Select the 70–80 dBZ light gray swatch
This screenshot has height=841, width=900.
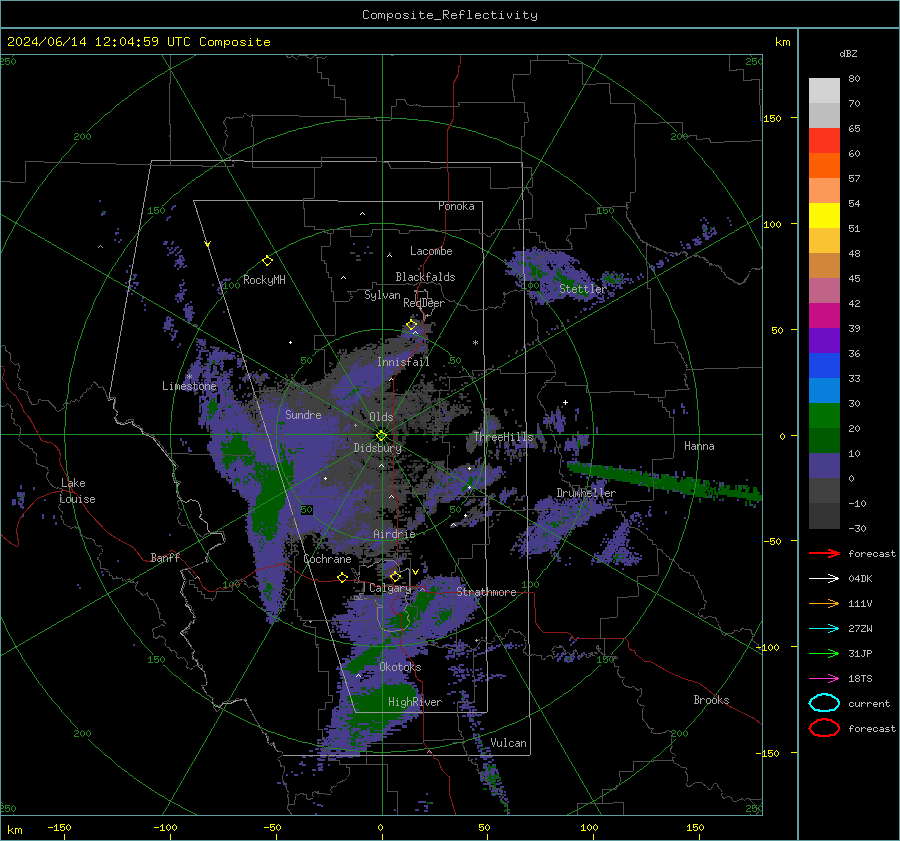[824, 90]
